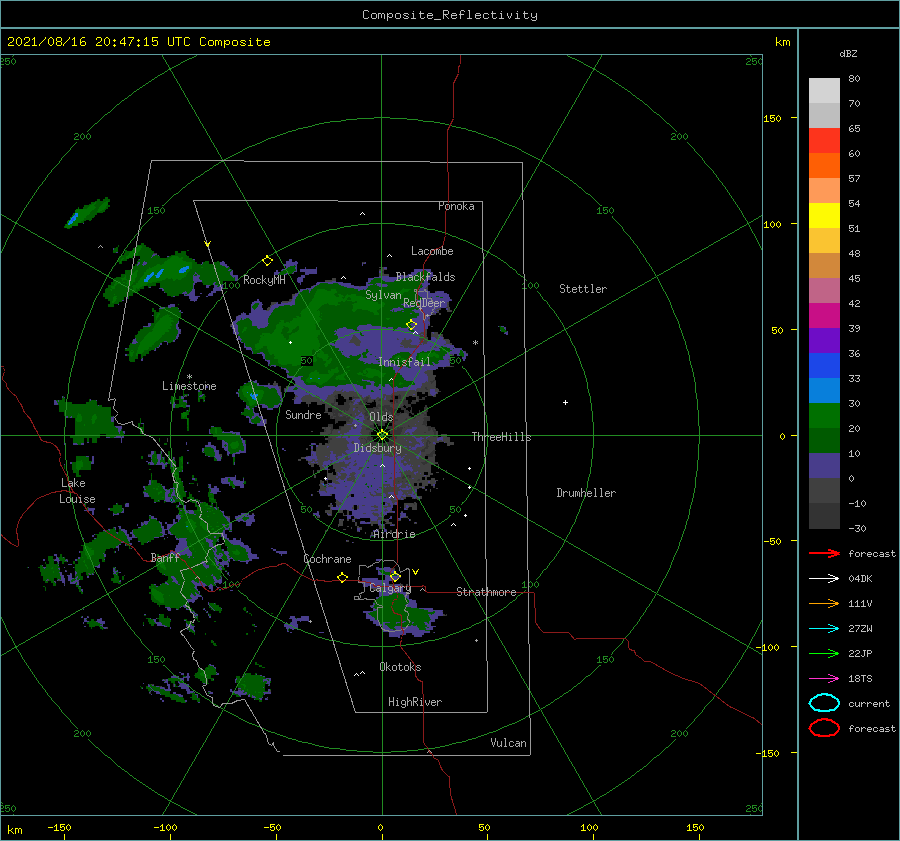Click the Banff label
Screen dimensions: 900x841
pos(165,557)
